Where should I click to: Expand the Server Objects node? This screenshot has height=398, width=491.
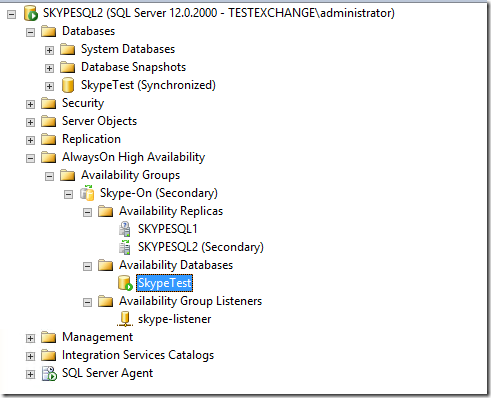coord(30,122)
